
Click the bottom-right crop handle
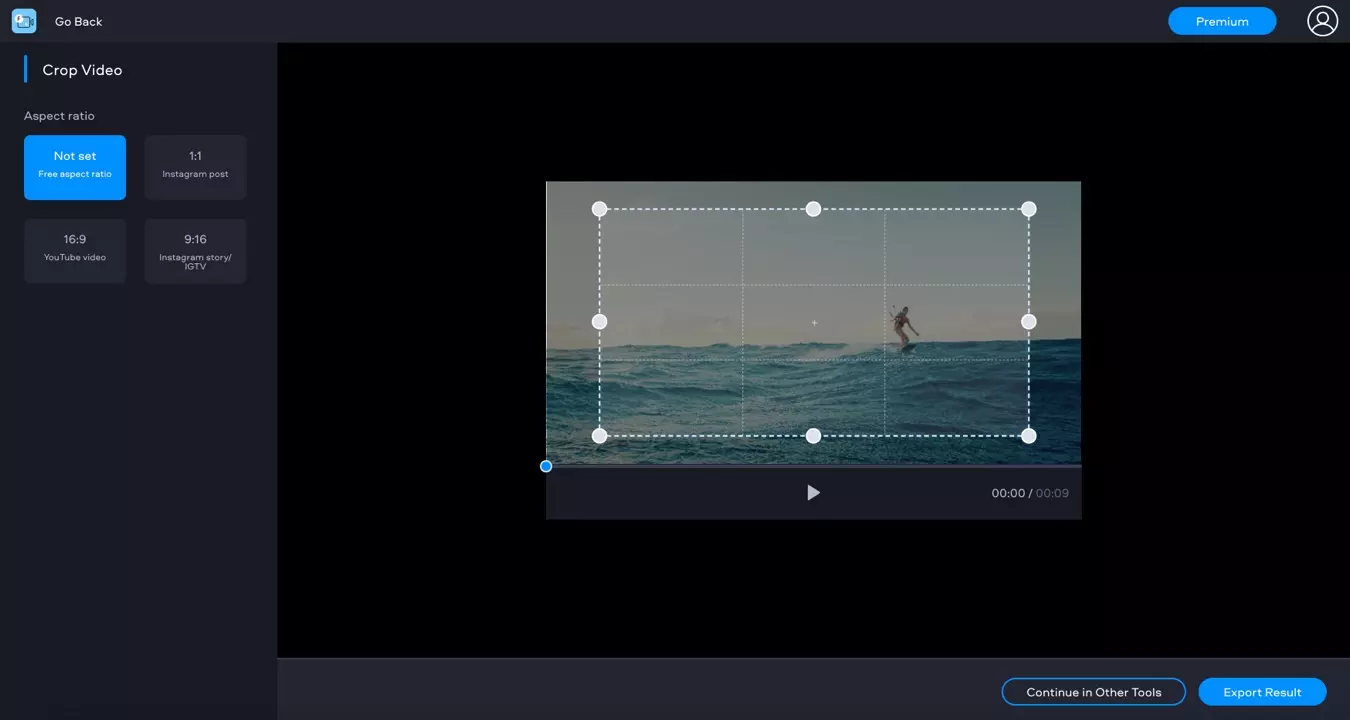[x=1028, y=435]
